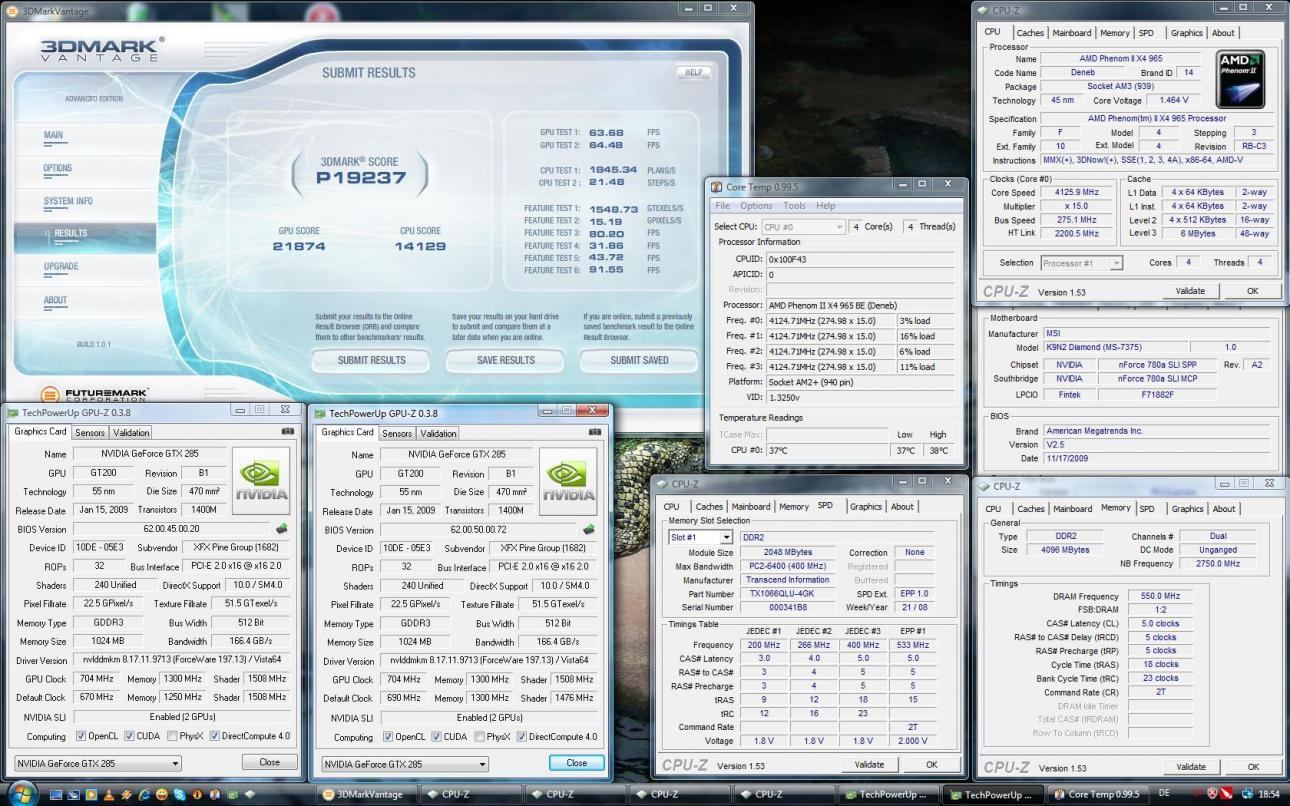Click the Core Temp title bar icon
The width and height of the screenshot is (1290, 806).
pyautogui.click(x=716, y=186)
